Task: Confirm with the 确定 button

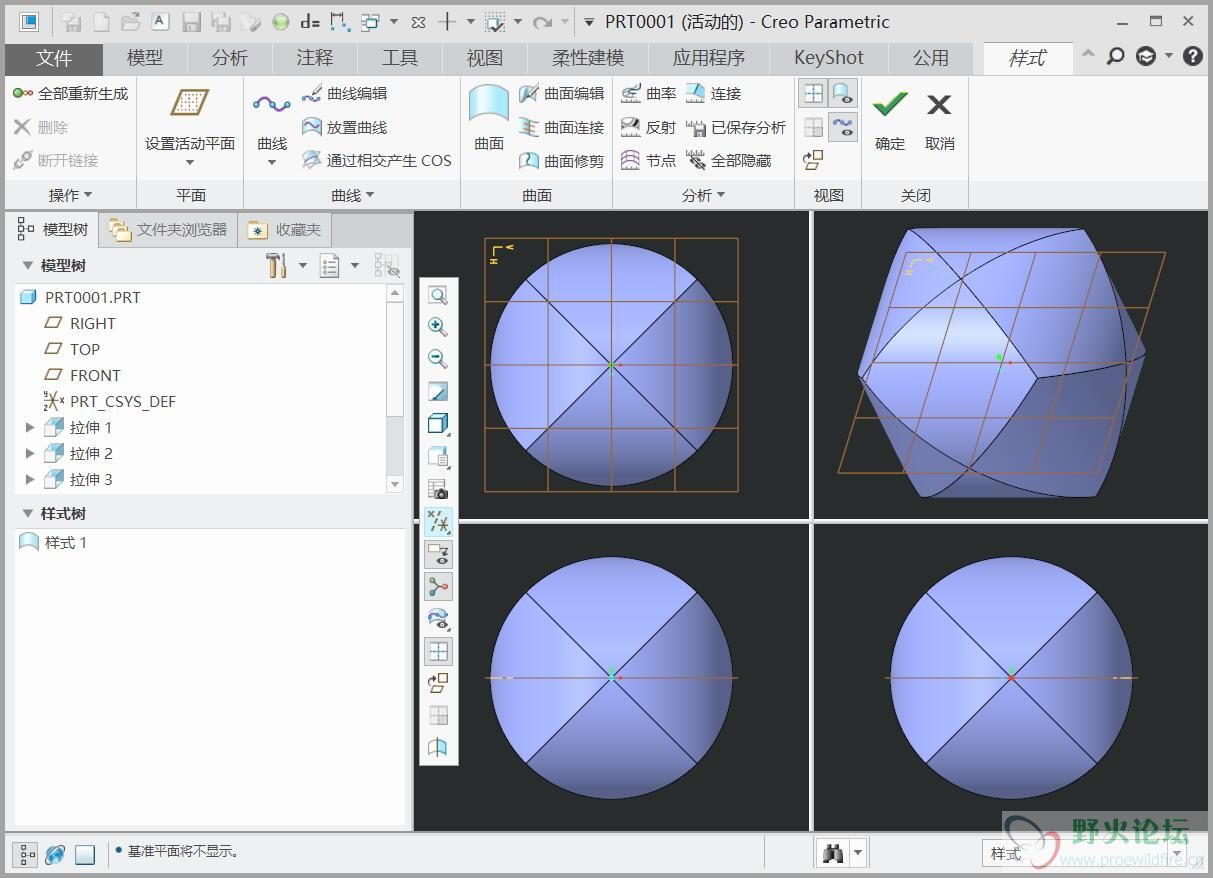Action: point(890,120)
